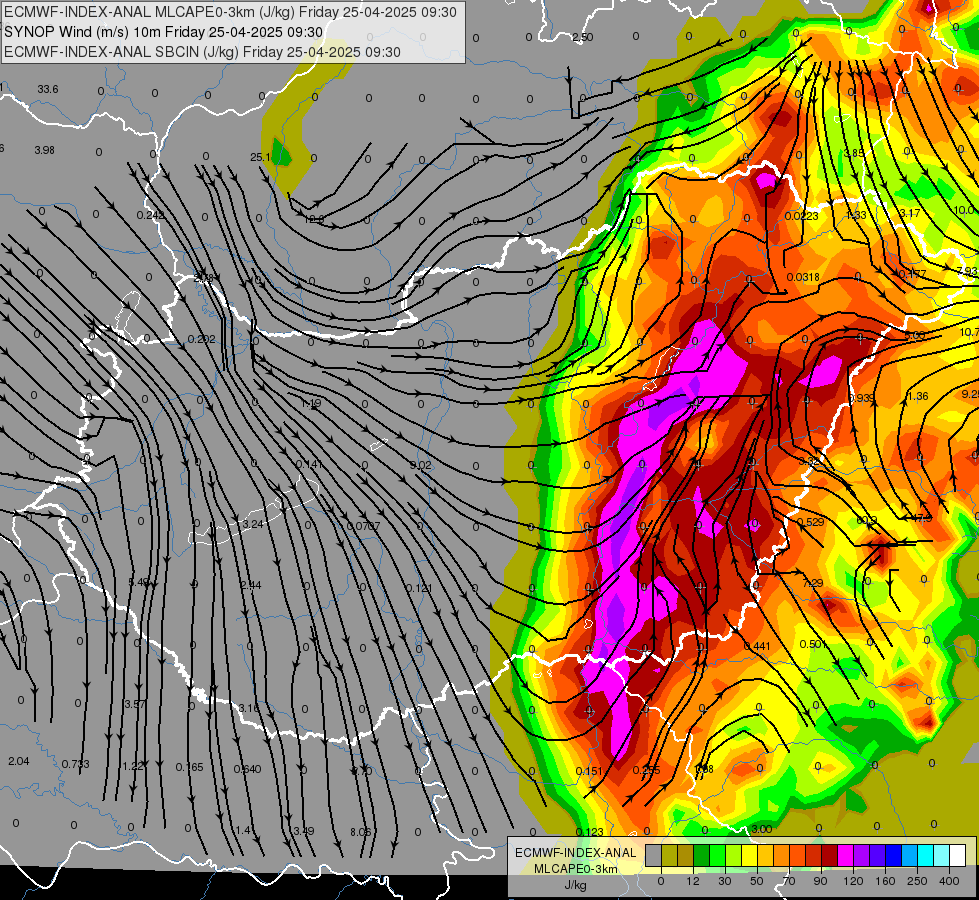Select the dark red legend swatch
979x900 pixels.
pos(830,855)
